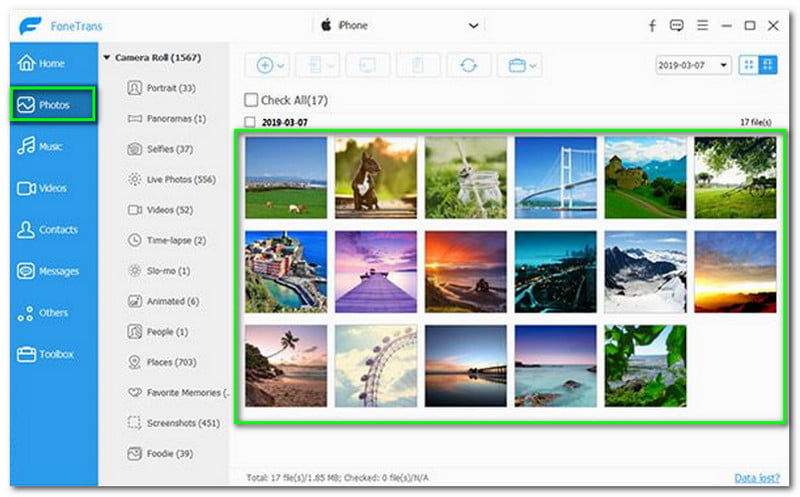Image resolution: width=800 pixels, height=497 pixels.
Task: Go to Contacts in the sidebar
Action: [x=52, y=230]
